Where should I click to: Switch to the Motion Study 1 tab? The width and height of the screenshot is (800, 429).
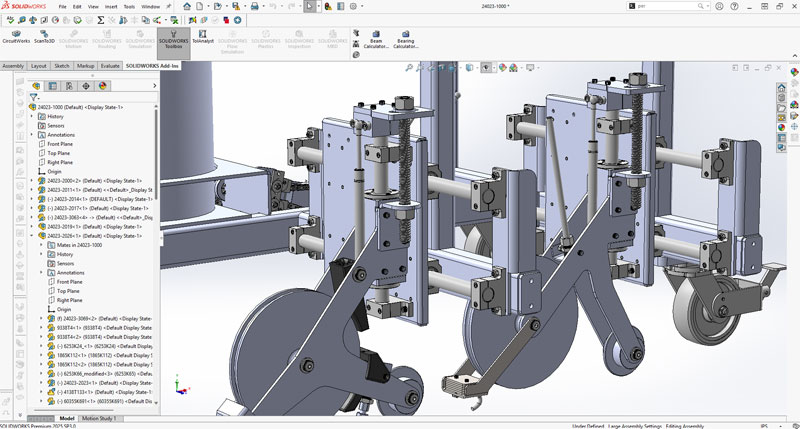98,418
